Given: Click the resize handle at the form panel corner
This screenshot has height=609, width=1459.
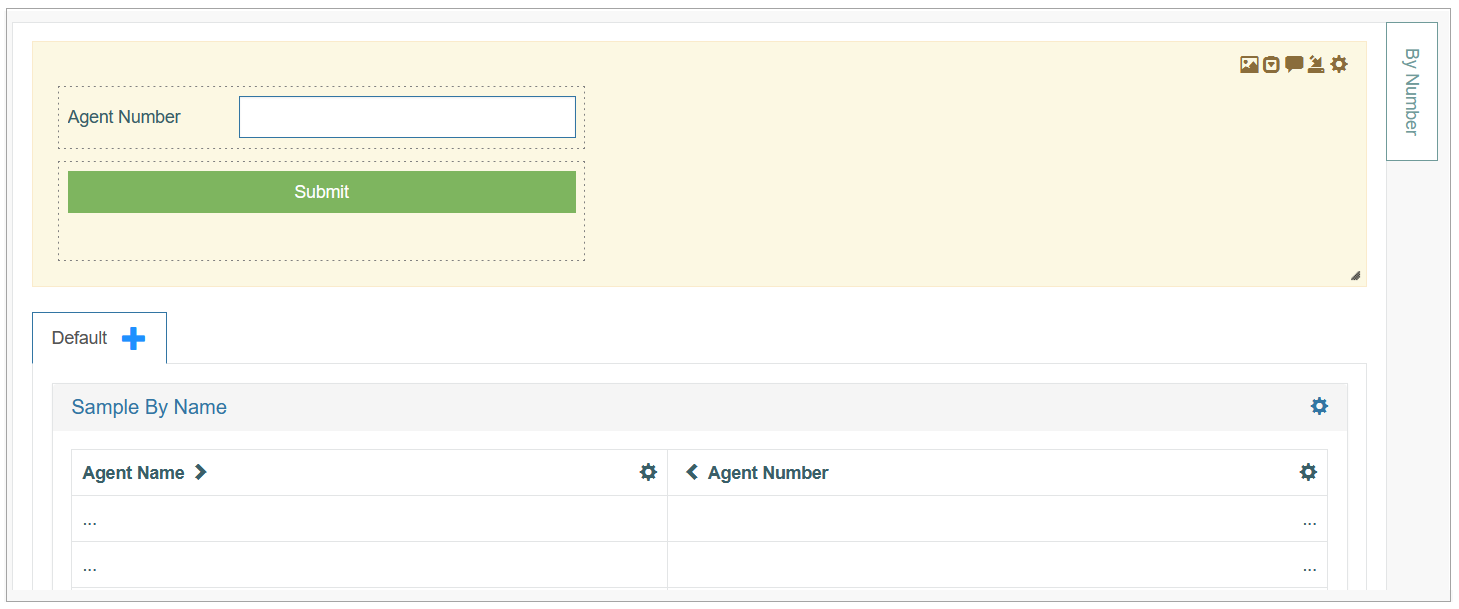Looking at the screenshot, I should (1355, 276).
